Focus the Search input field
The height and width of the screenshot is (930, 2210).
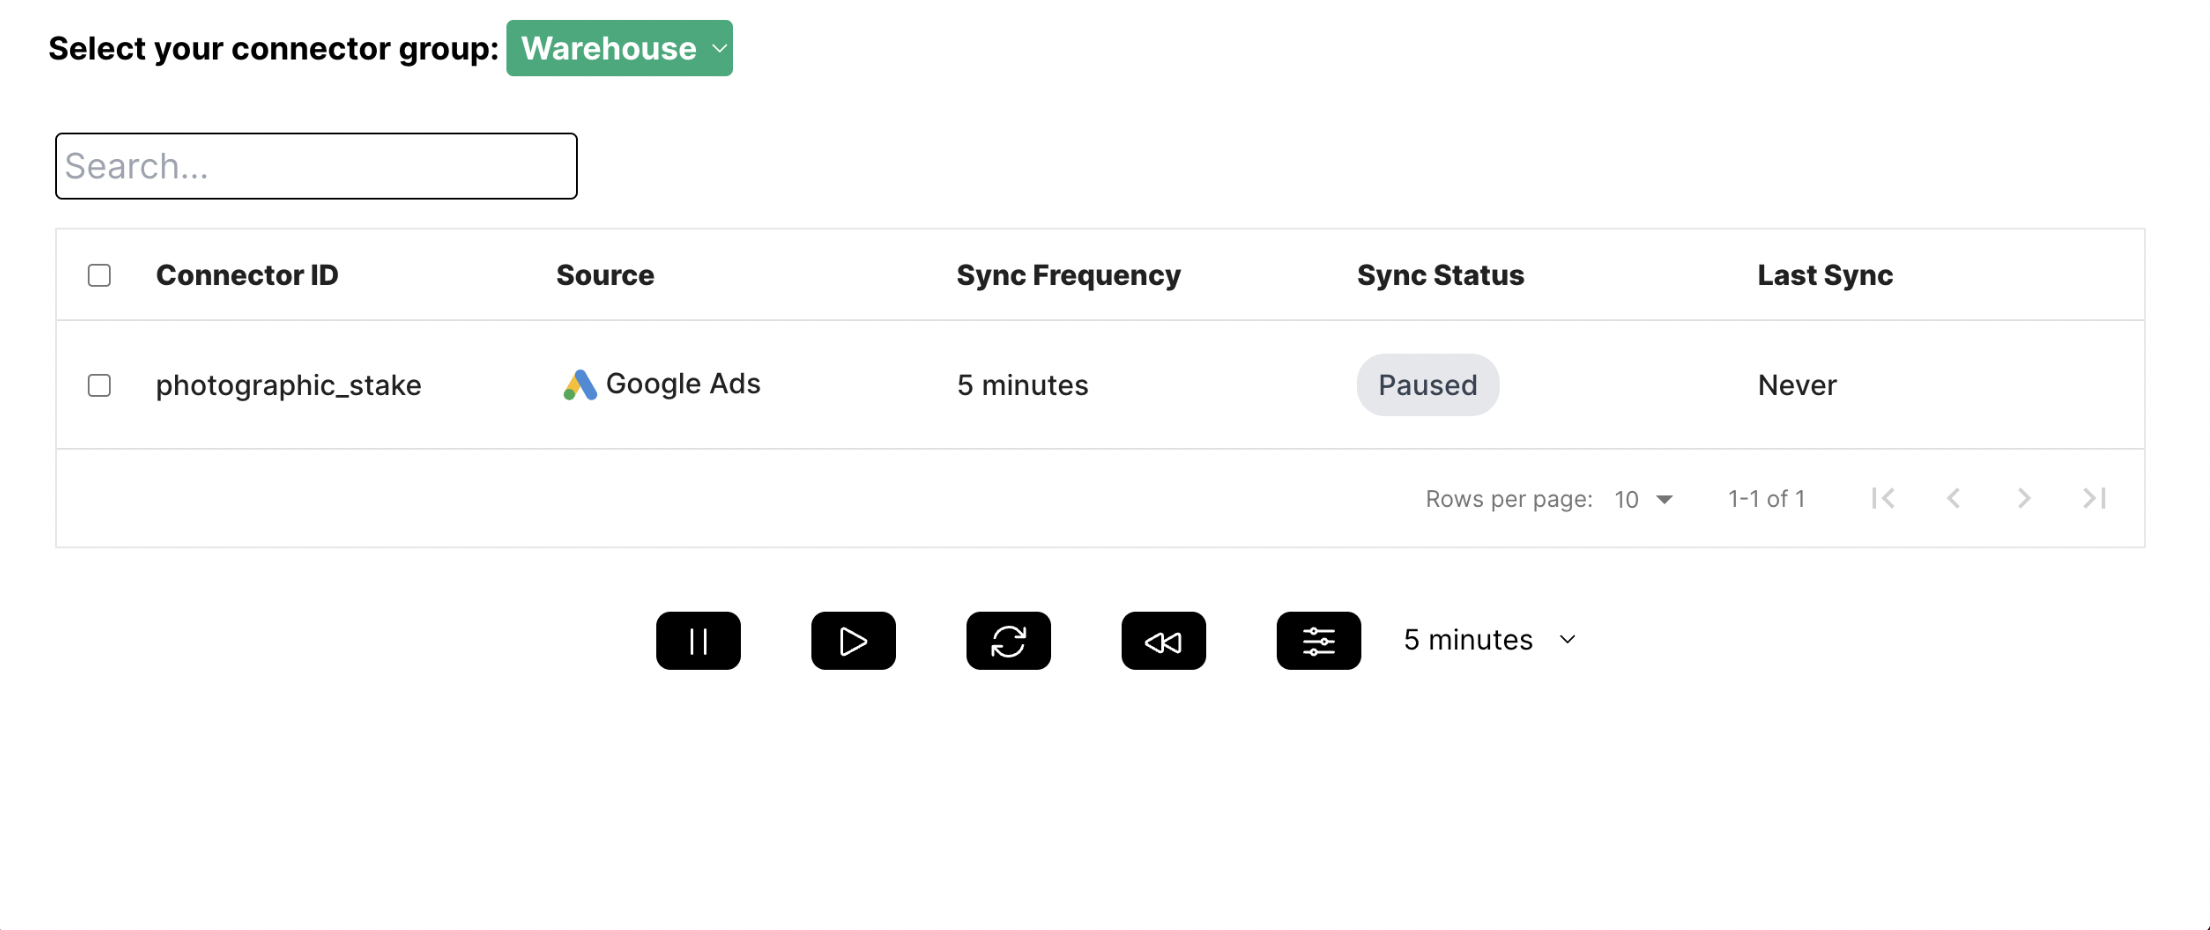click(316, 166)
